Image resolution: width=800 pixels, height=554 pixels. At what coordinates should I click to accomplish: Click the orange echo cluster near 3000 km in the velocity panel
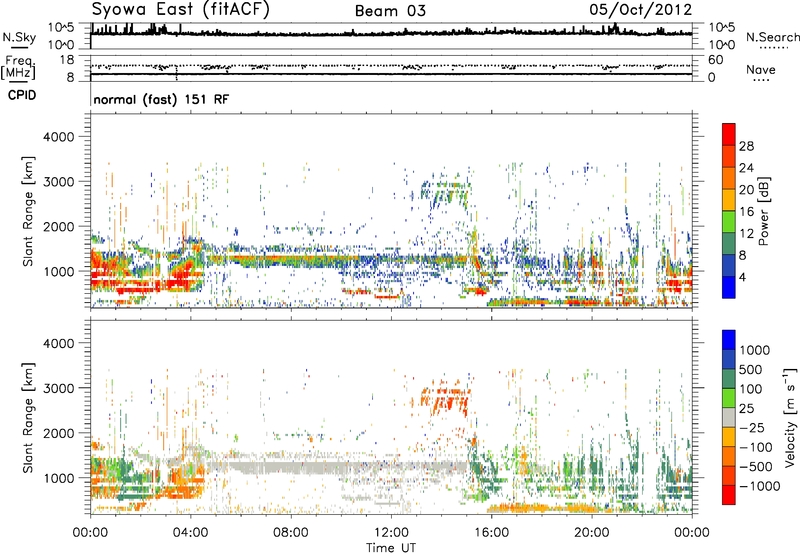[x=445, y=396]
